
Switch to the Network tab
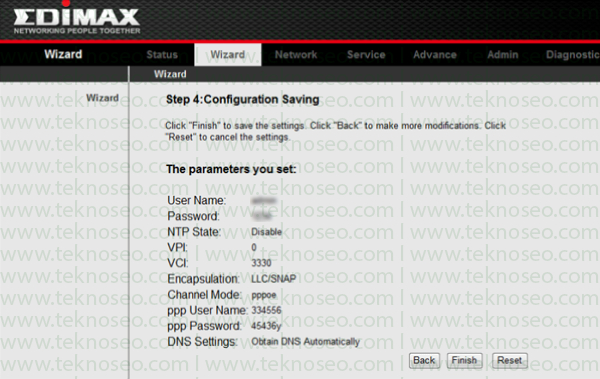pyautogui.click(x=296, y=55)
